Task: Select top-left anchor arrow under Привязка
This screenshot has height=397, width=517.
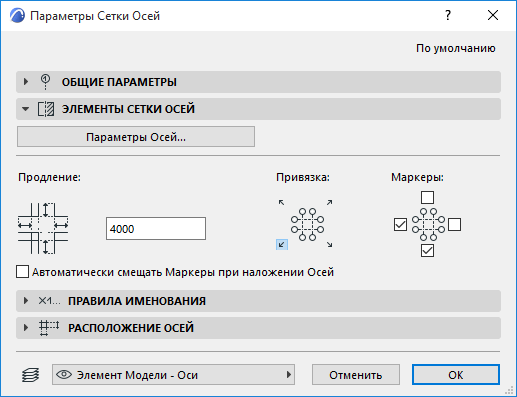Action: pos(282,202)
